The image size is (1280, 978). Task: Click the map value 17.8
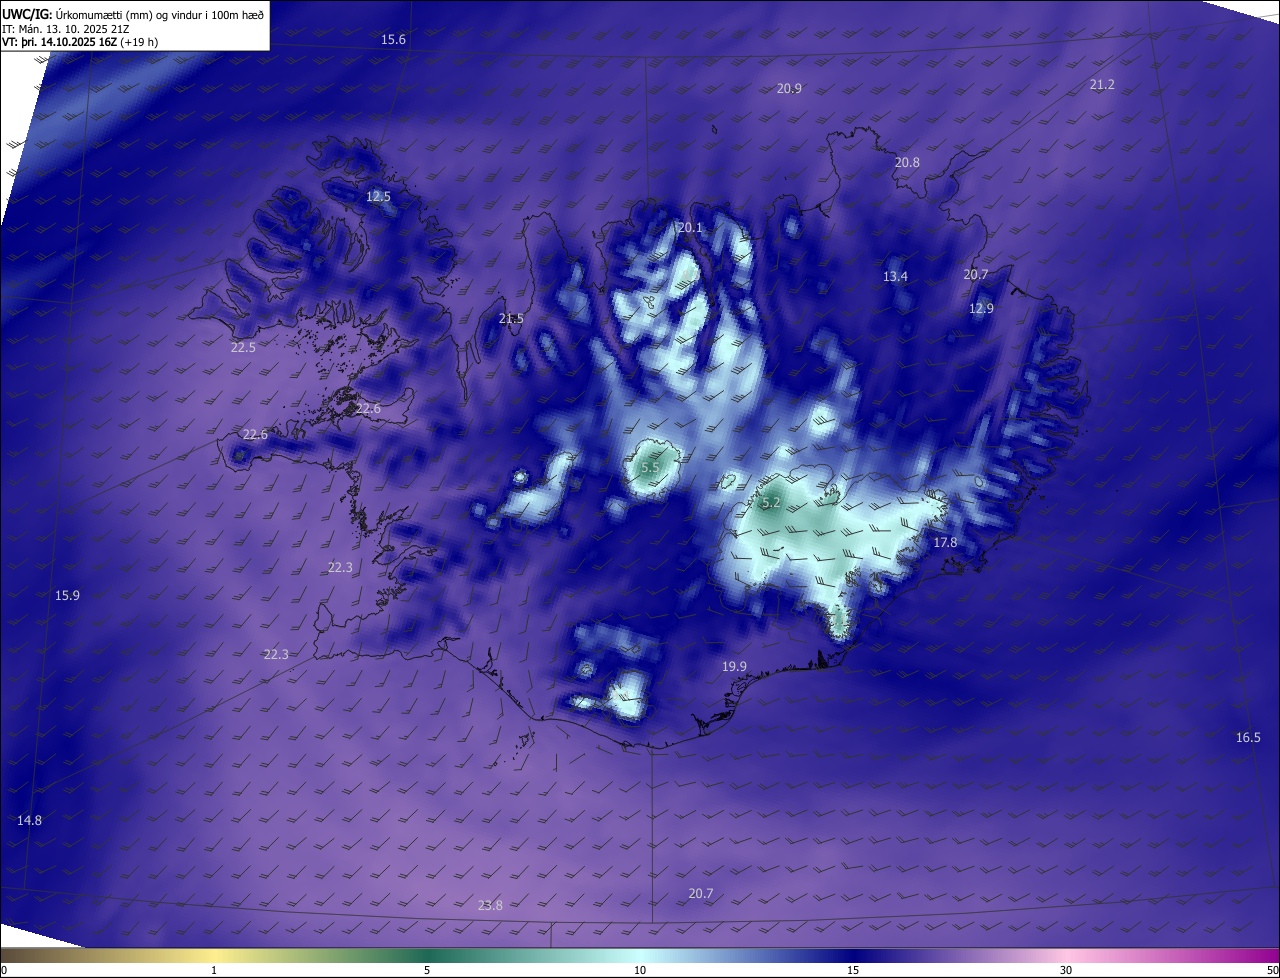945,542
